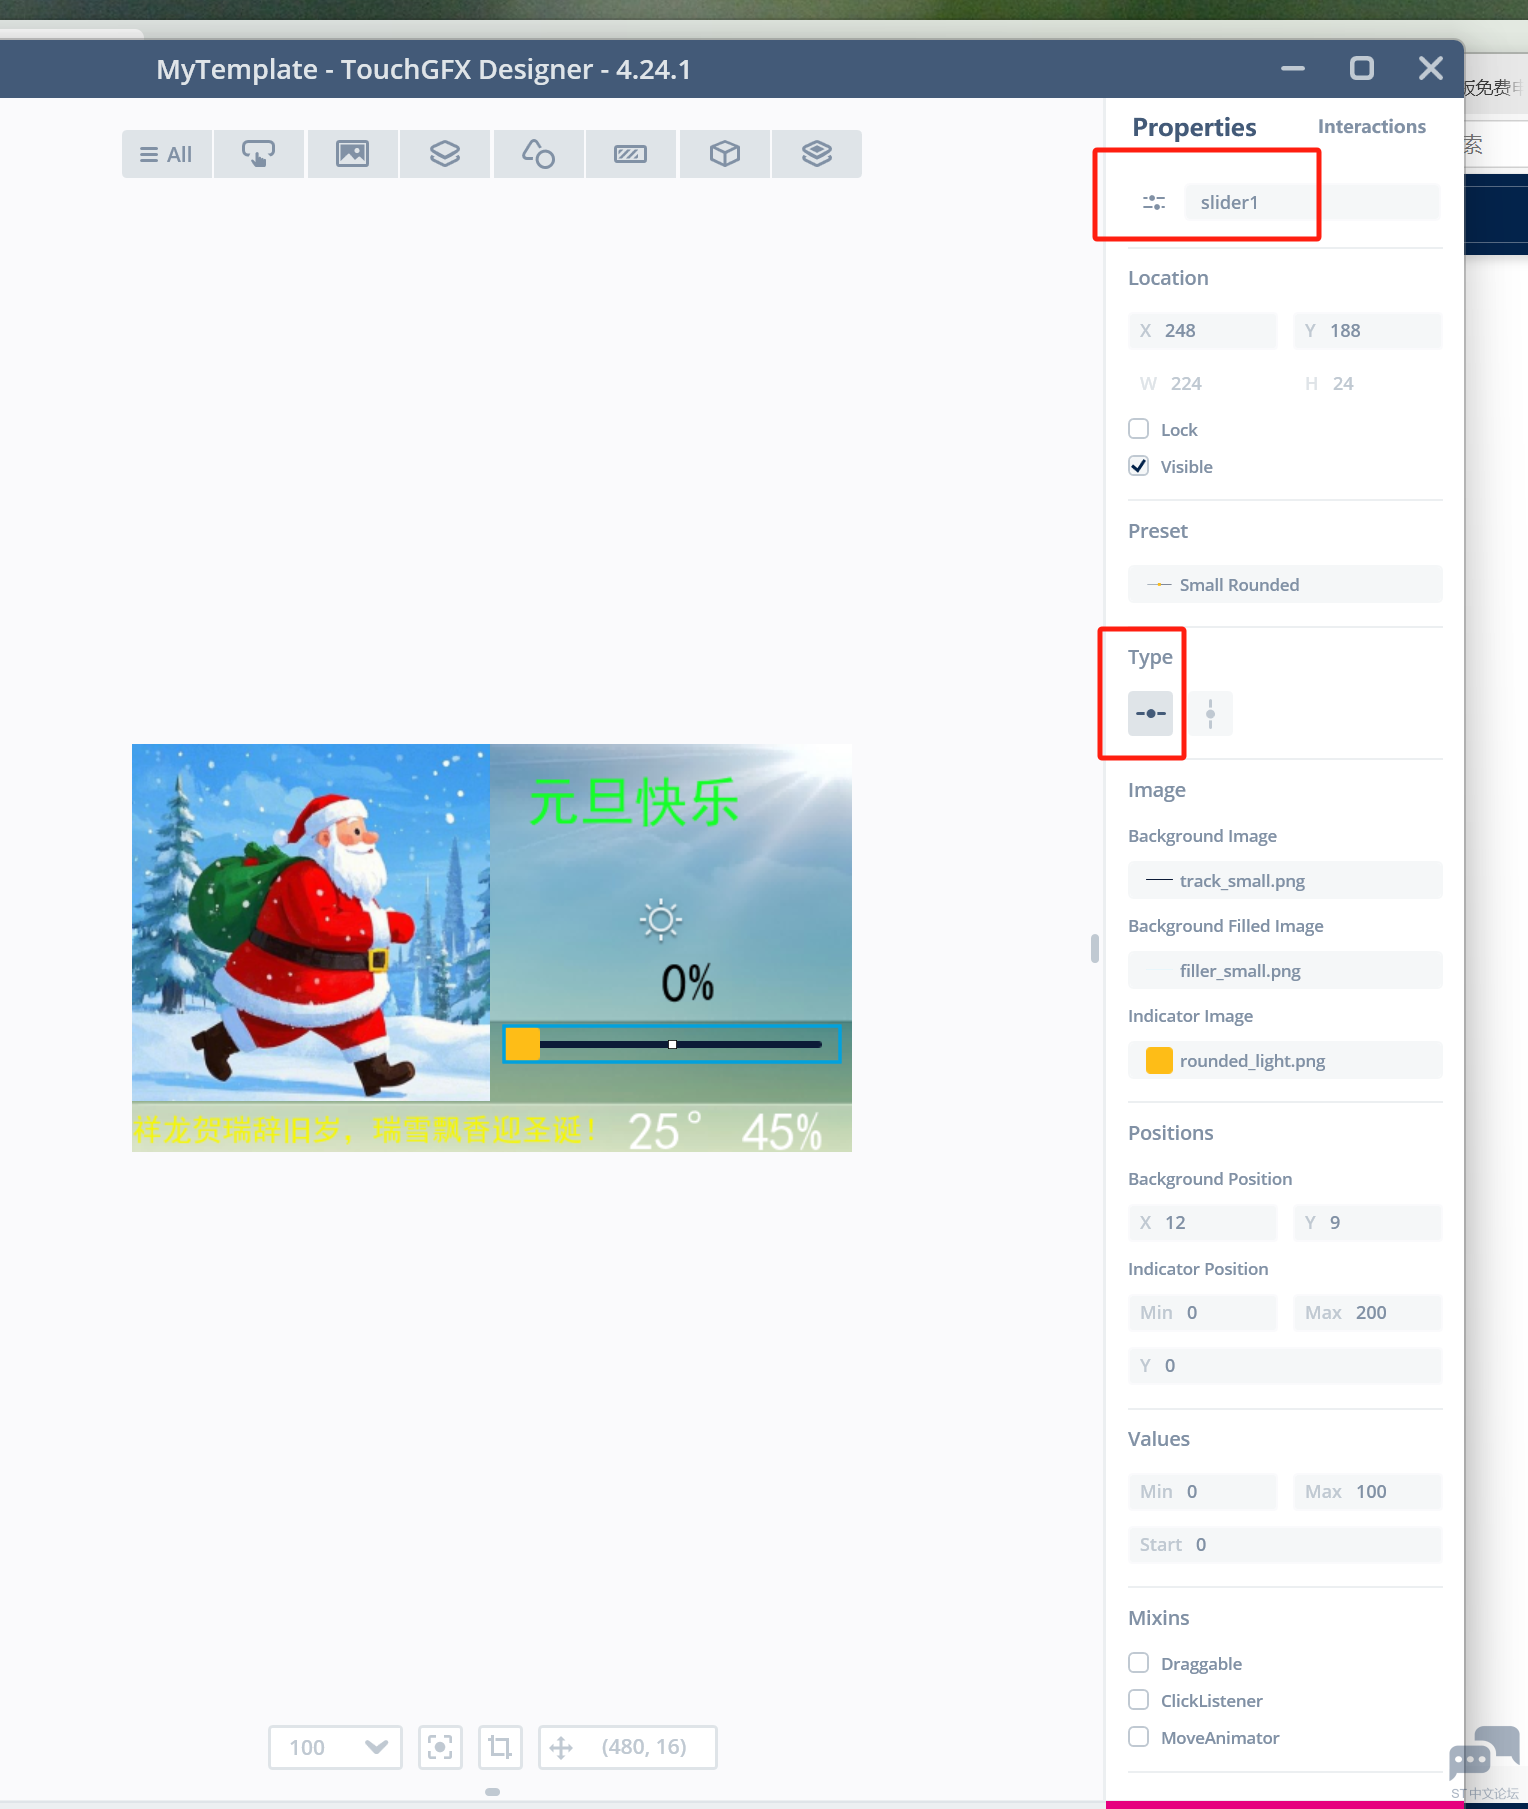
Task: Open Background Filled Image filler_small.png selector
Action: [1285, 970]
